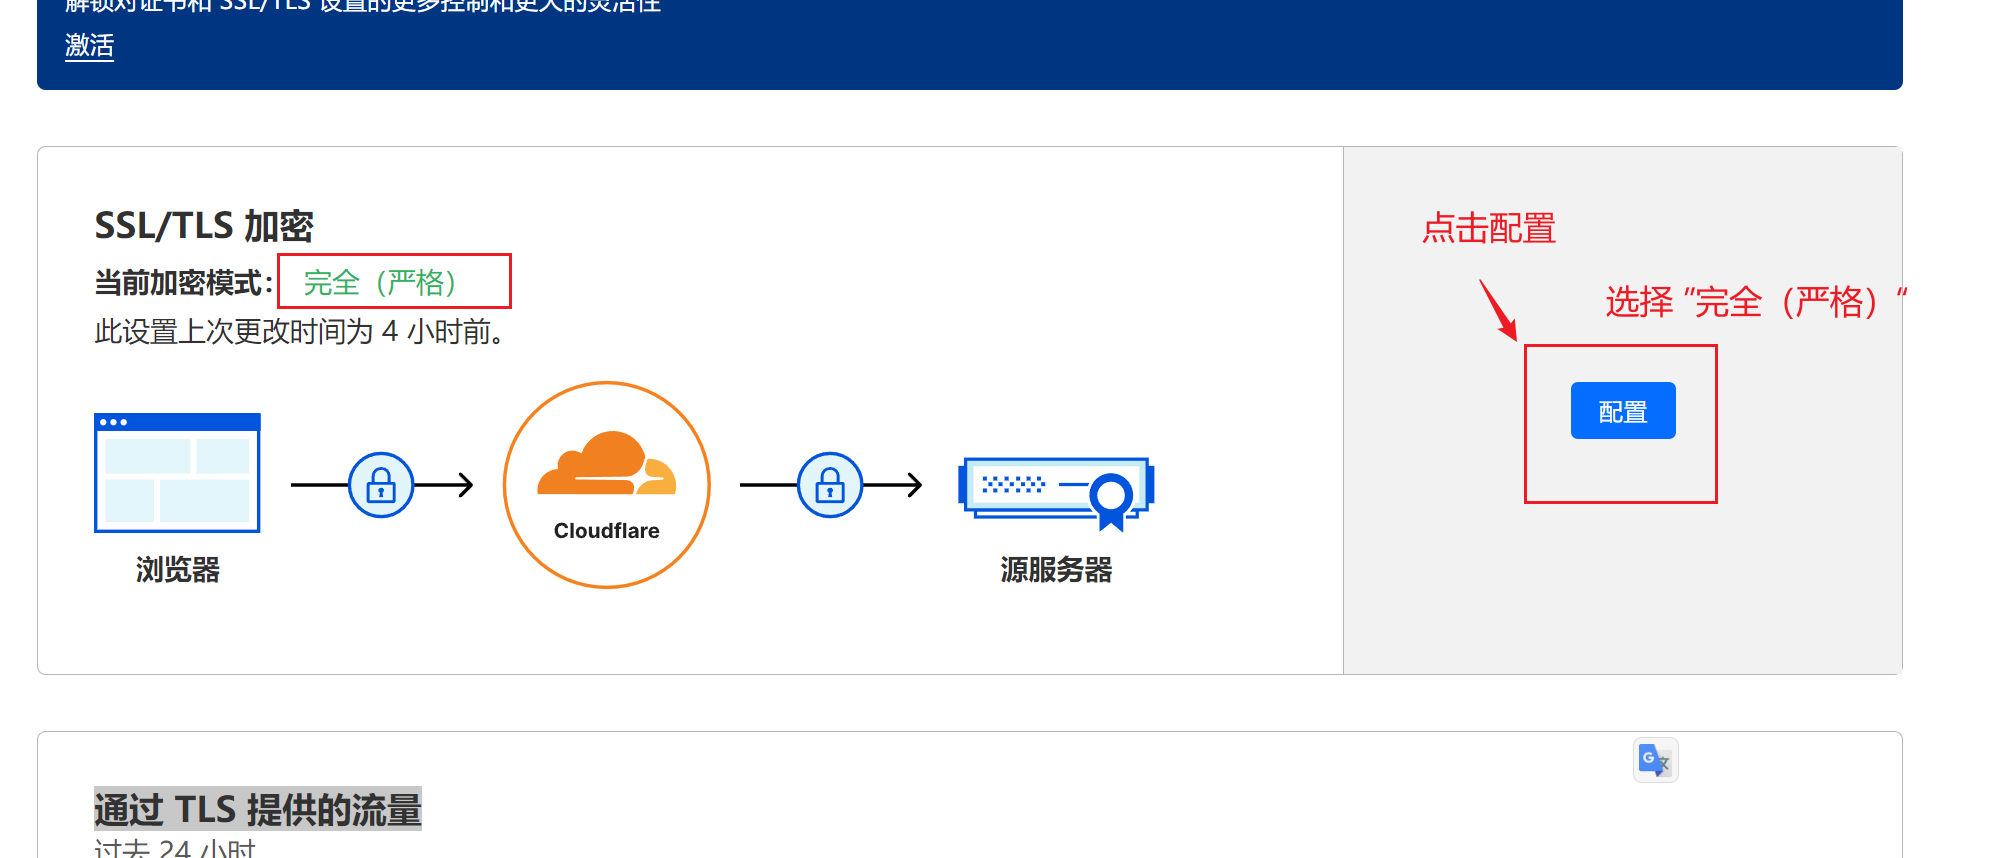Click the Cloudflare text inside the circle
The width and height of the screenshot is (2006, 858).
point(606,531)
